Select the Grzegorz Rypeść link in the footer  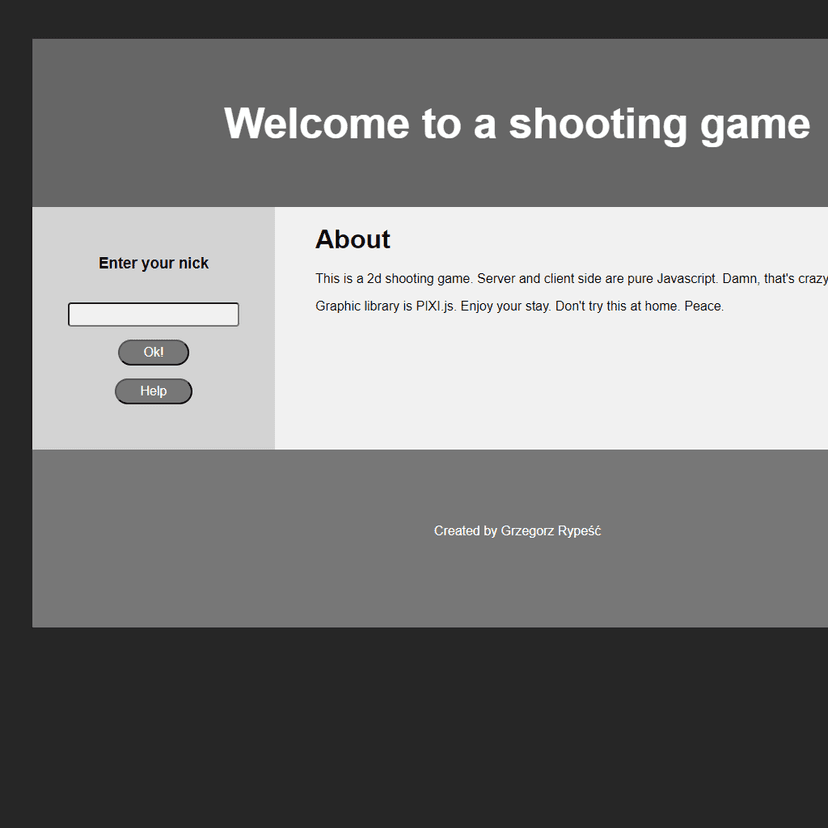(x=551, y=531)
